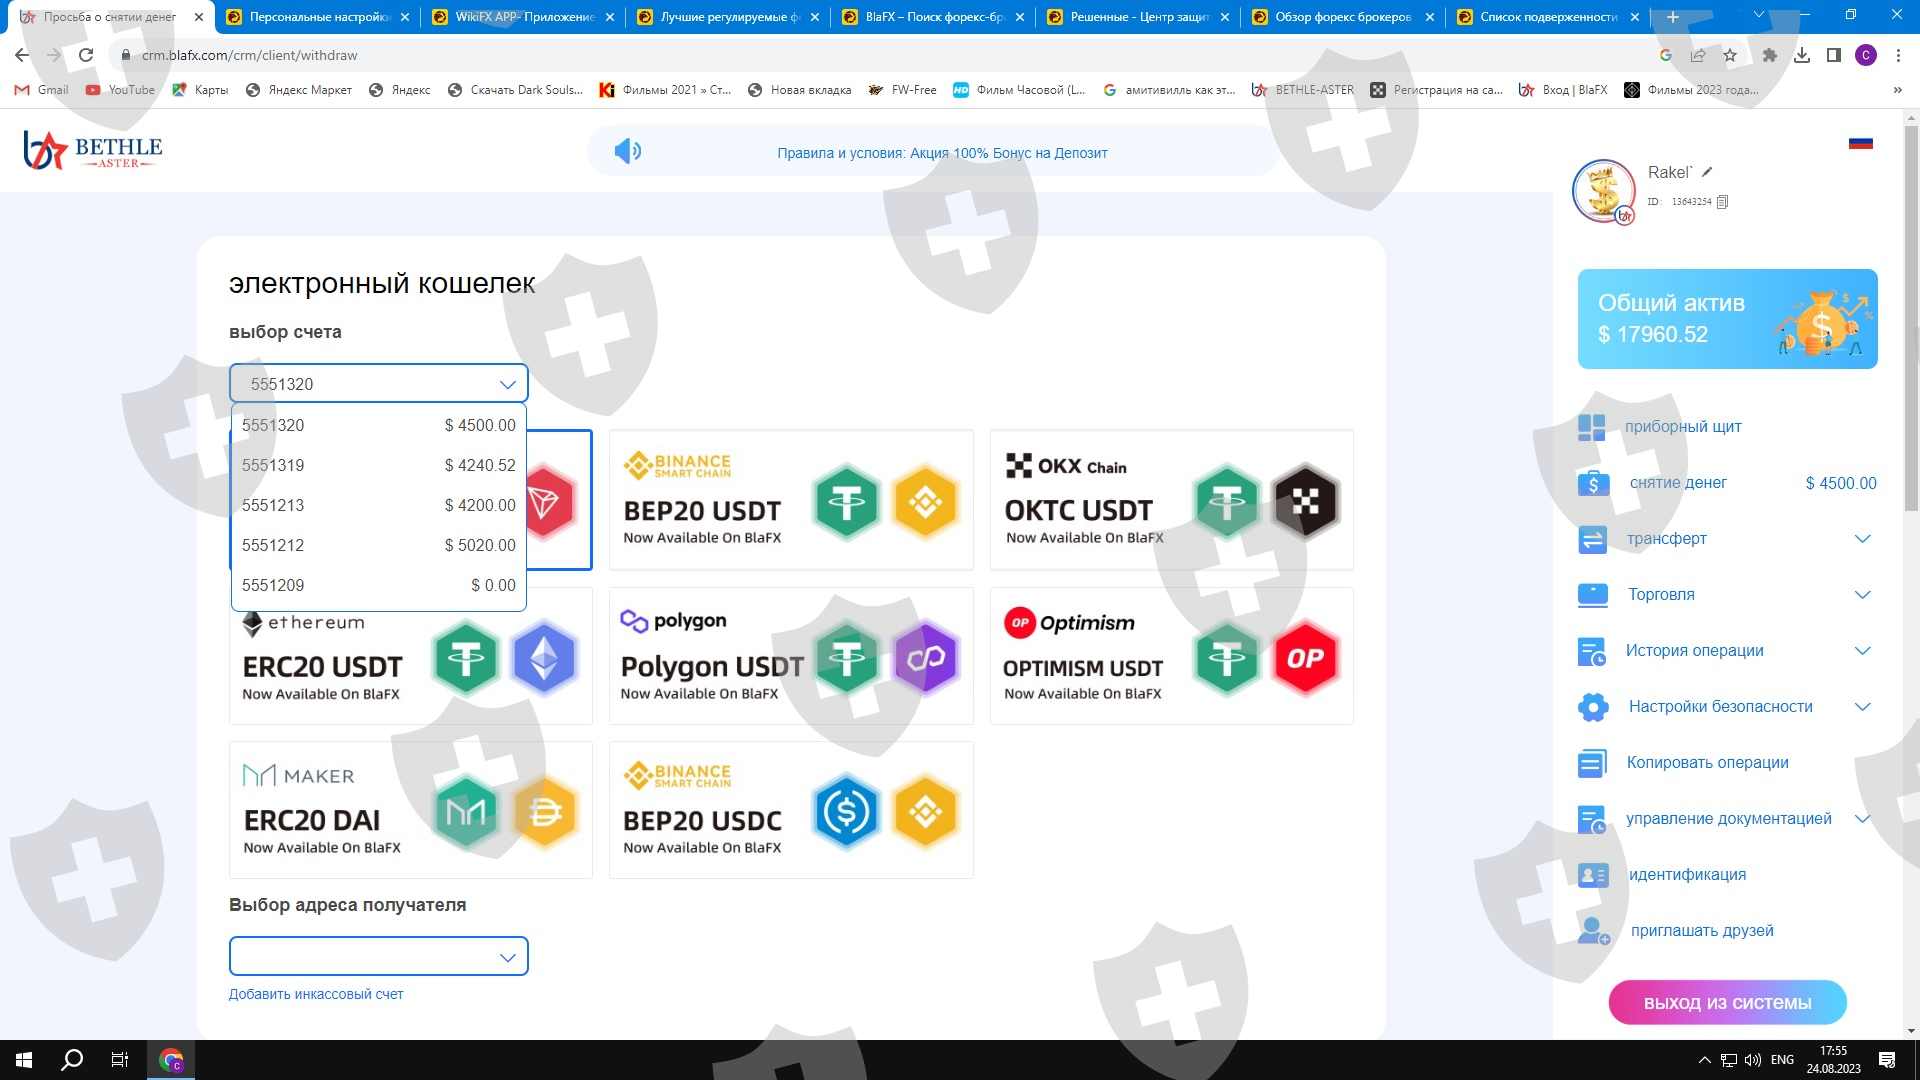Open the приборный щит dashboard icon
Screen dimensions: 1920x1080
pyautogui.click(x=1591, y=427)
